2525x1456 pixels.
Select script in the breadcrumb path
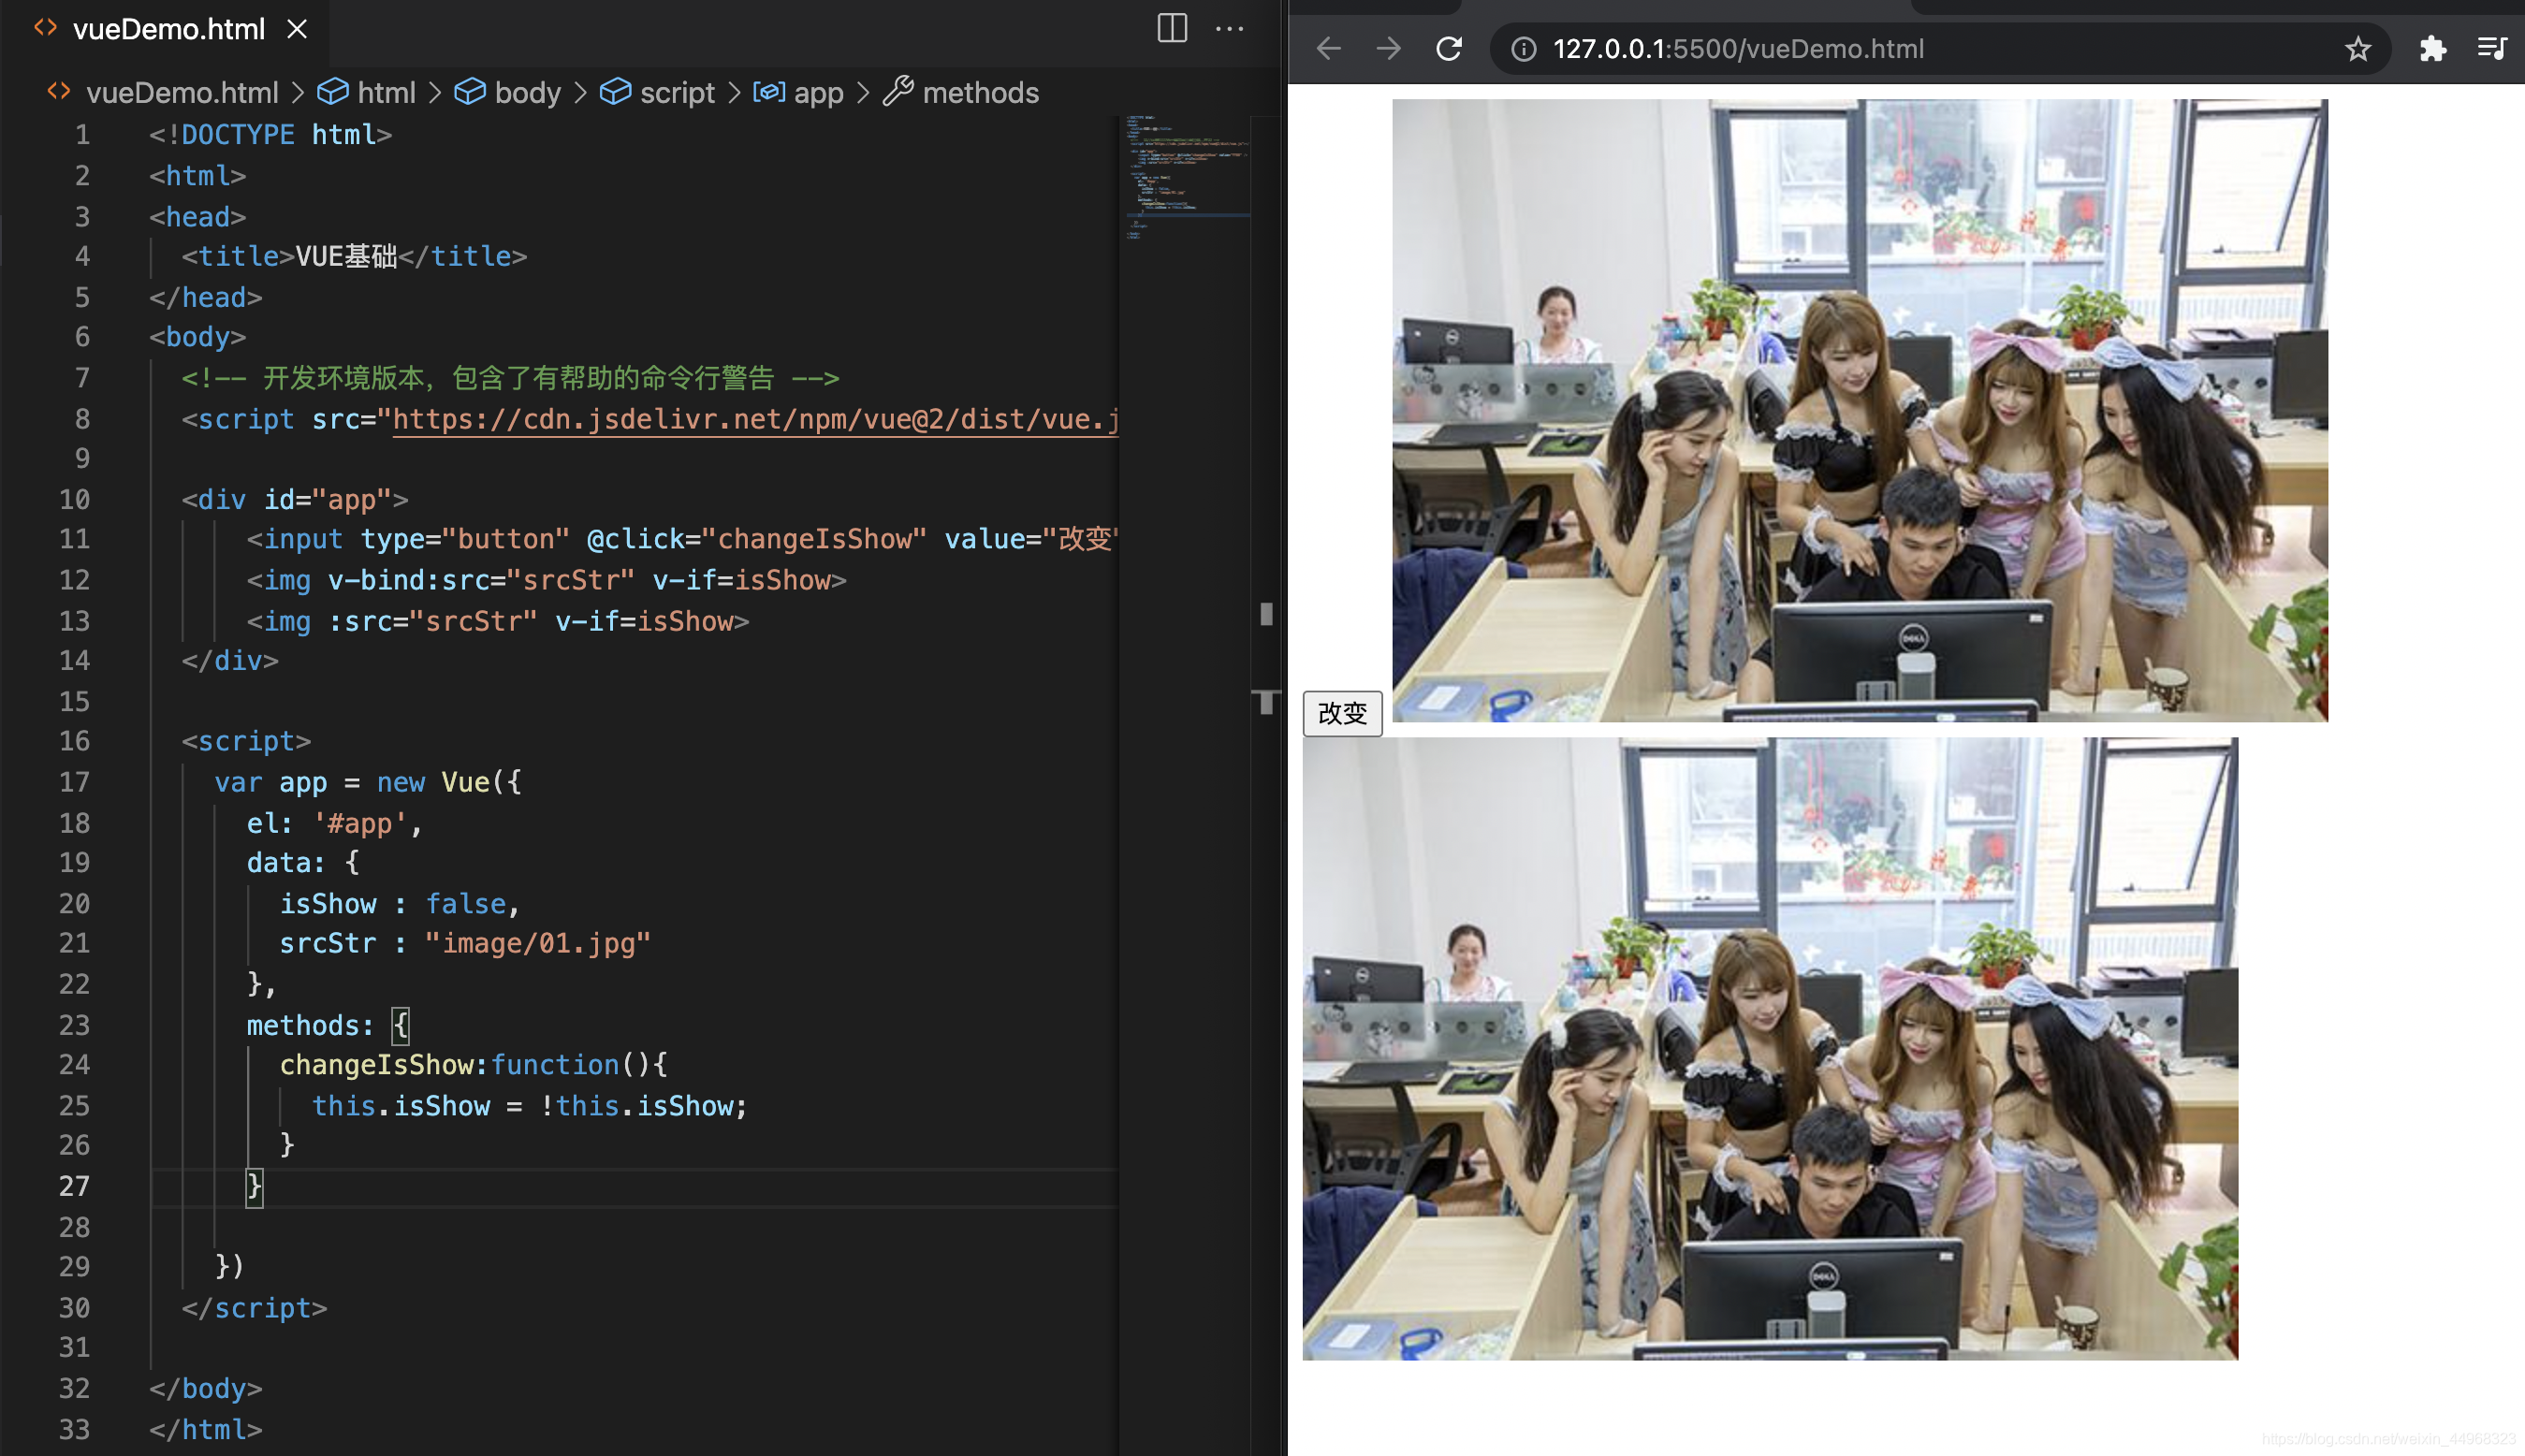point(677,93)
